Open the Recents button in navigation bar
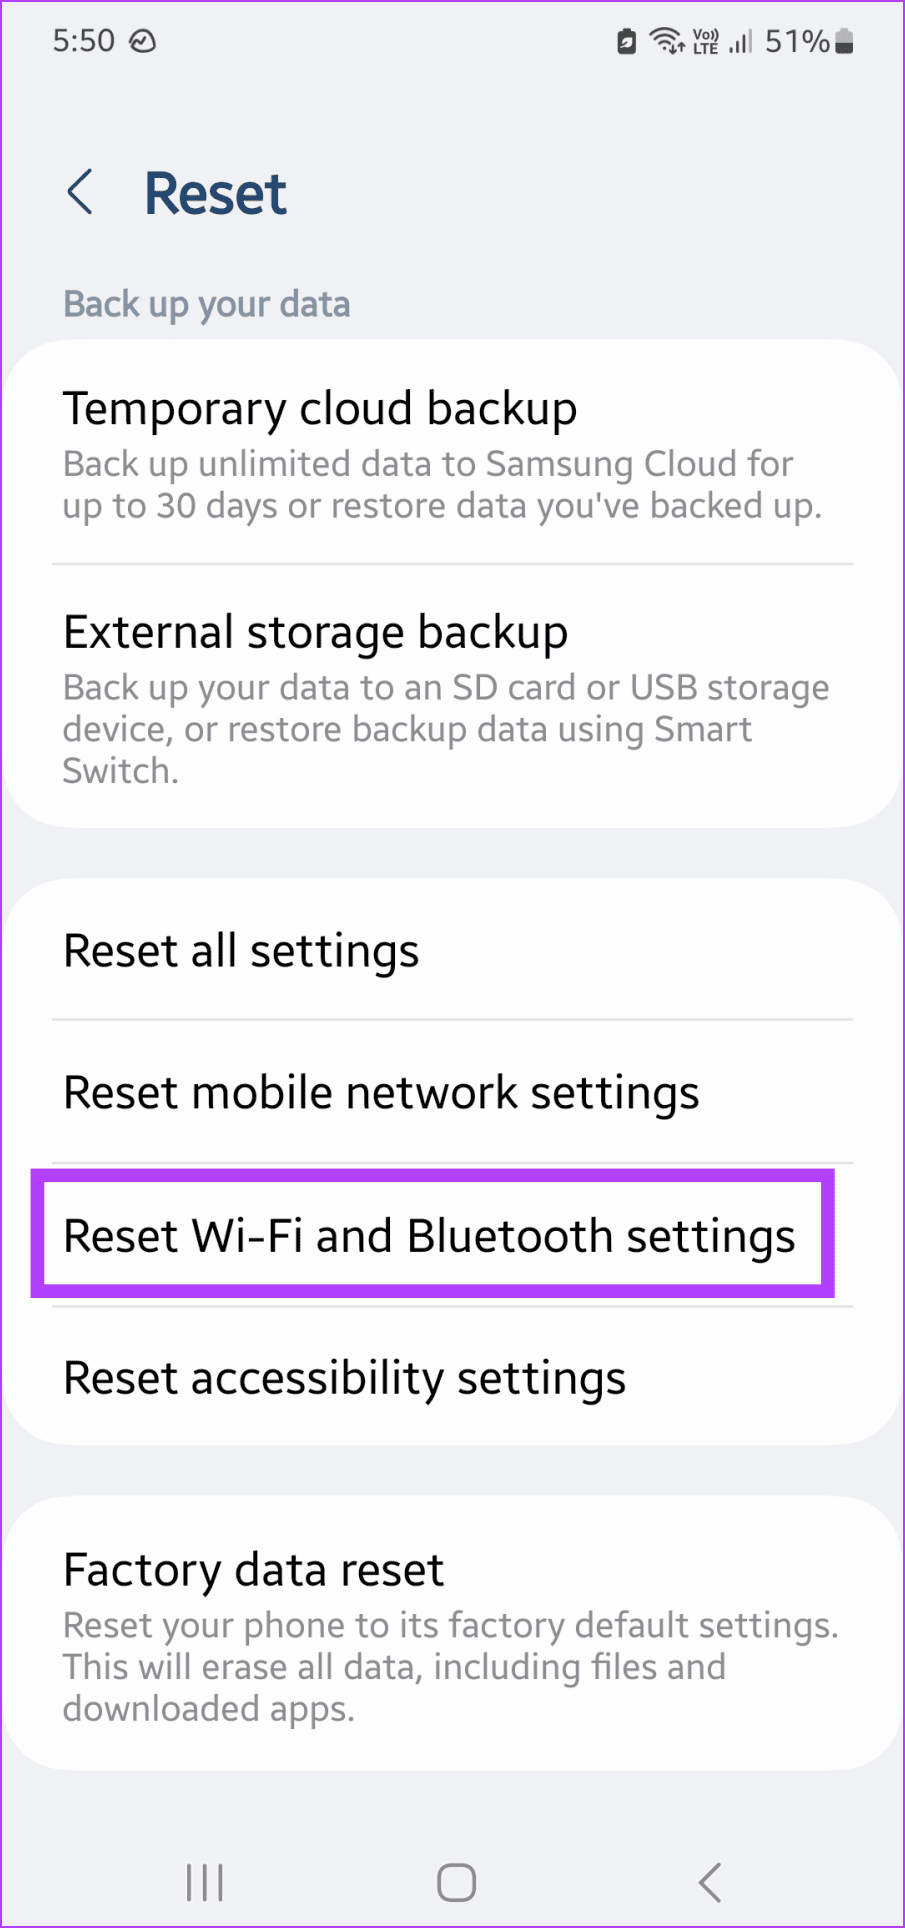This screenshot has height=1928, width=905. point(203,1880)
